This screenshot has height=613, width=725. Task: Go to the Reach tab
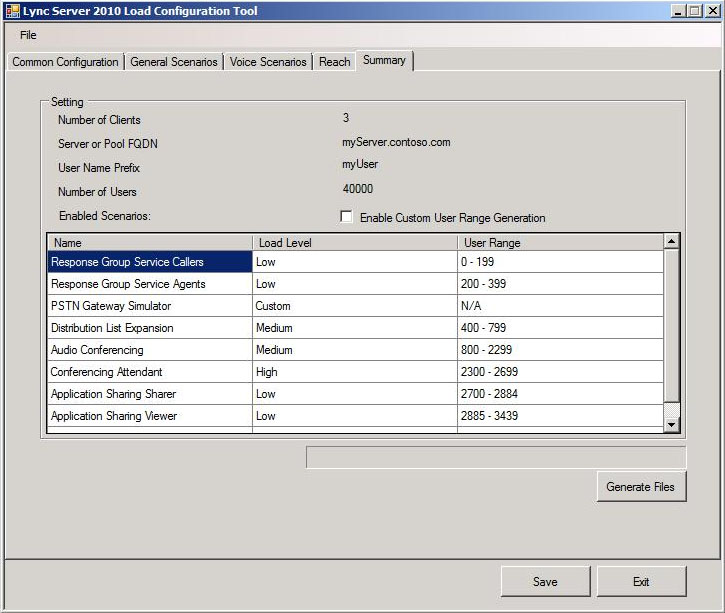pos(334,62)
